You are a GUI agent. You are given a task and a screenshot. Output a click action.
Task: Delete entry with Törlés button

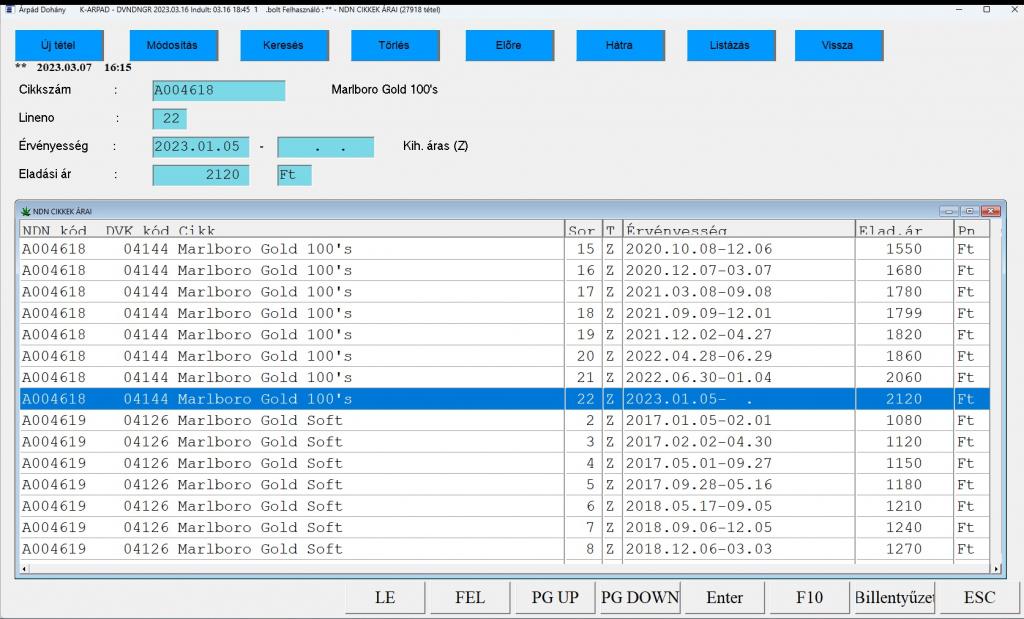[395, 45]
